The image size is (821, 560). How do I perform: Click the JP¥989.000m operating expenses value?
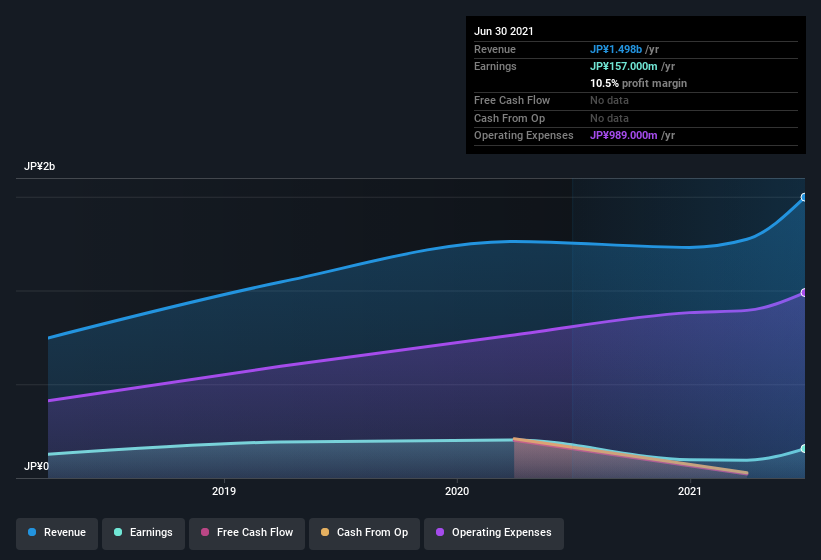[x=624, y=136]
